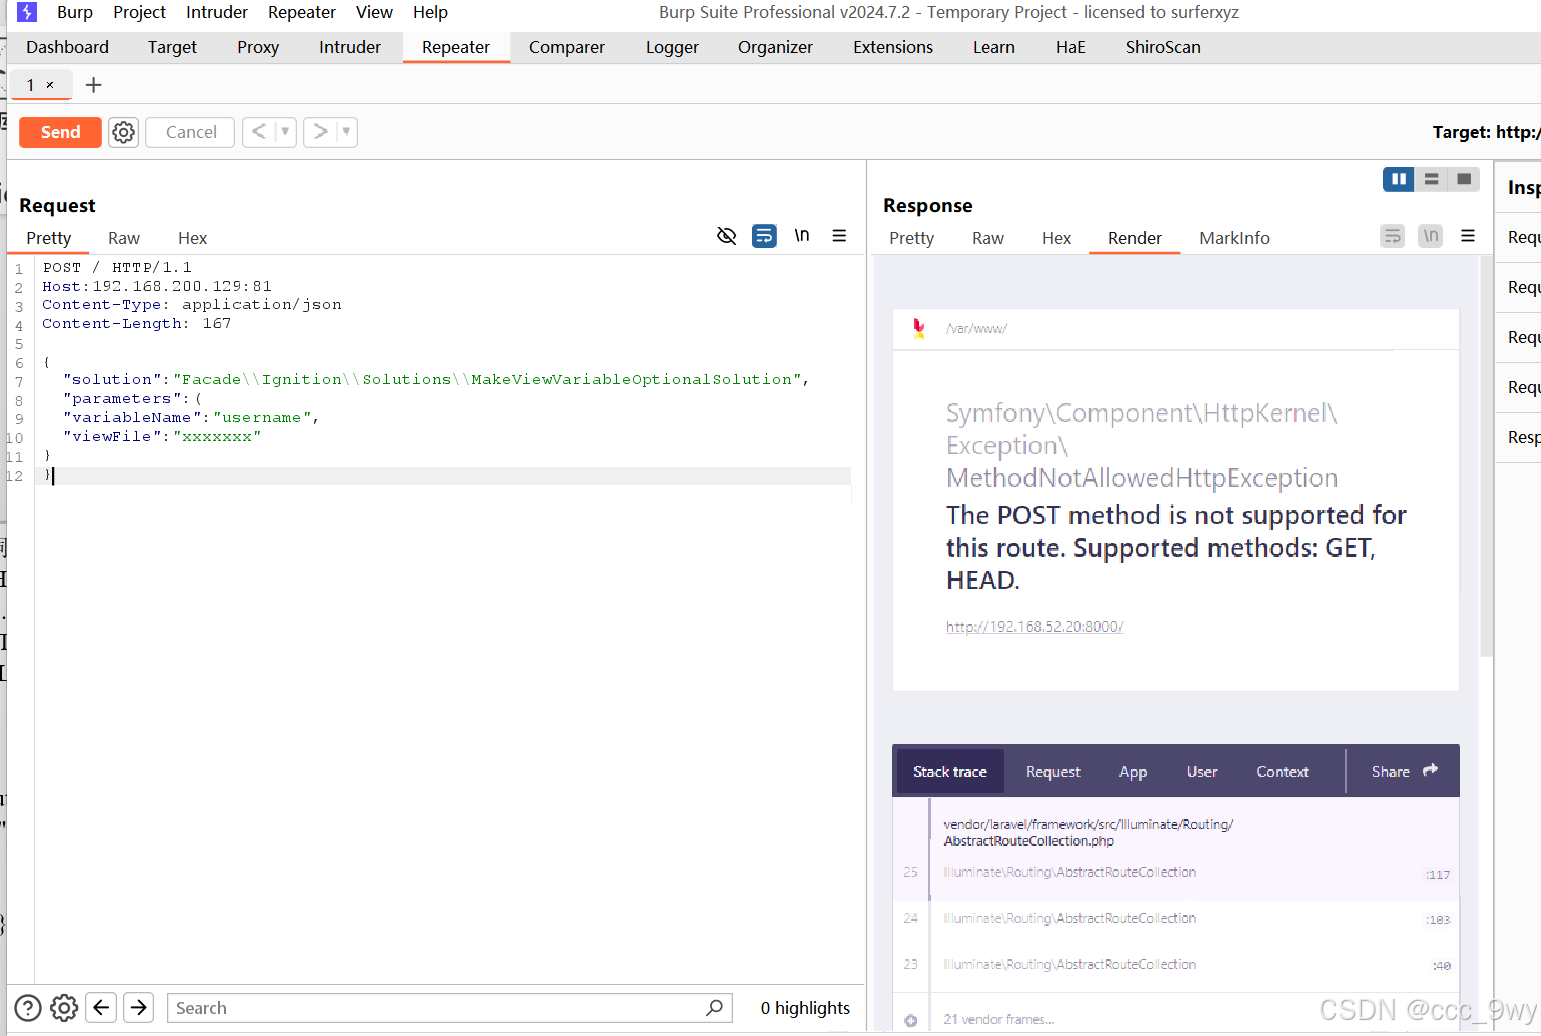Focus the request Search input field
1541x1036 pixels.
tap(449, 1008)
